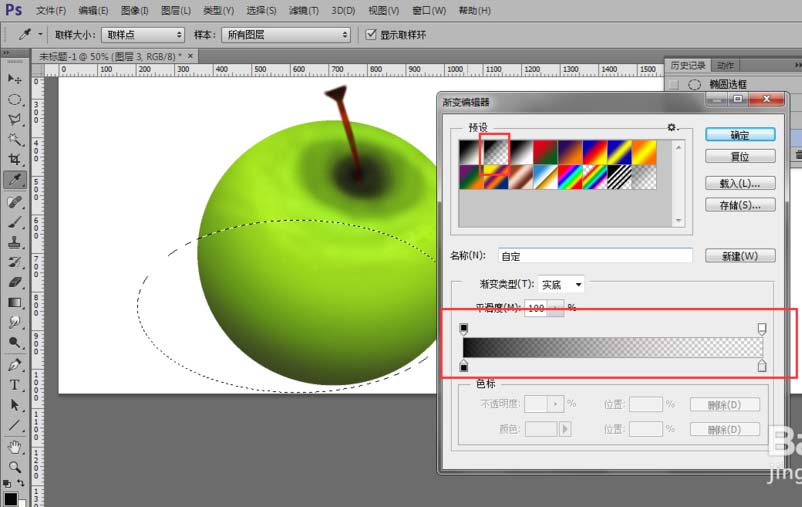Close the 未标题-1 document tab

coord(190,56)
